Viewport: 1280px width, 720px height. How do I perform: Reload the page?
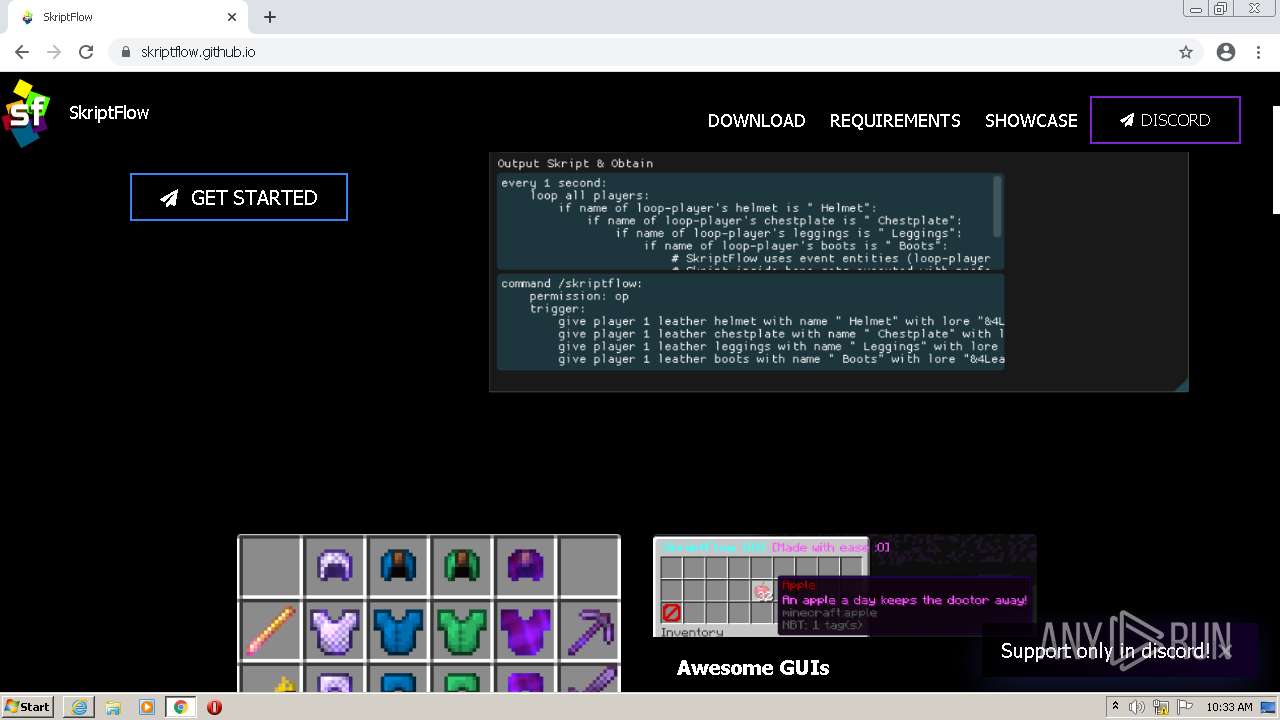[x=86, y=52]
